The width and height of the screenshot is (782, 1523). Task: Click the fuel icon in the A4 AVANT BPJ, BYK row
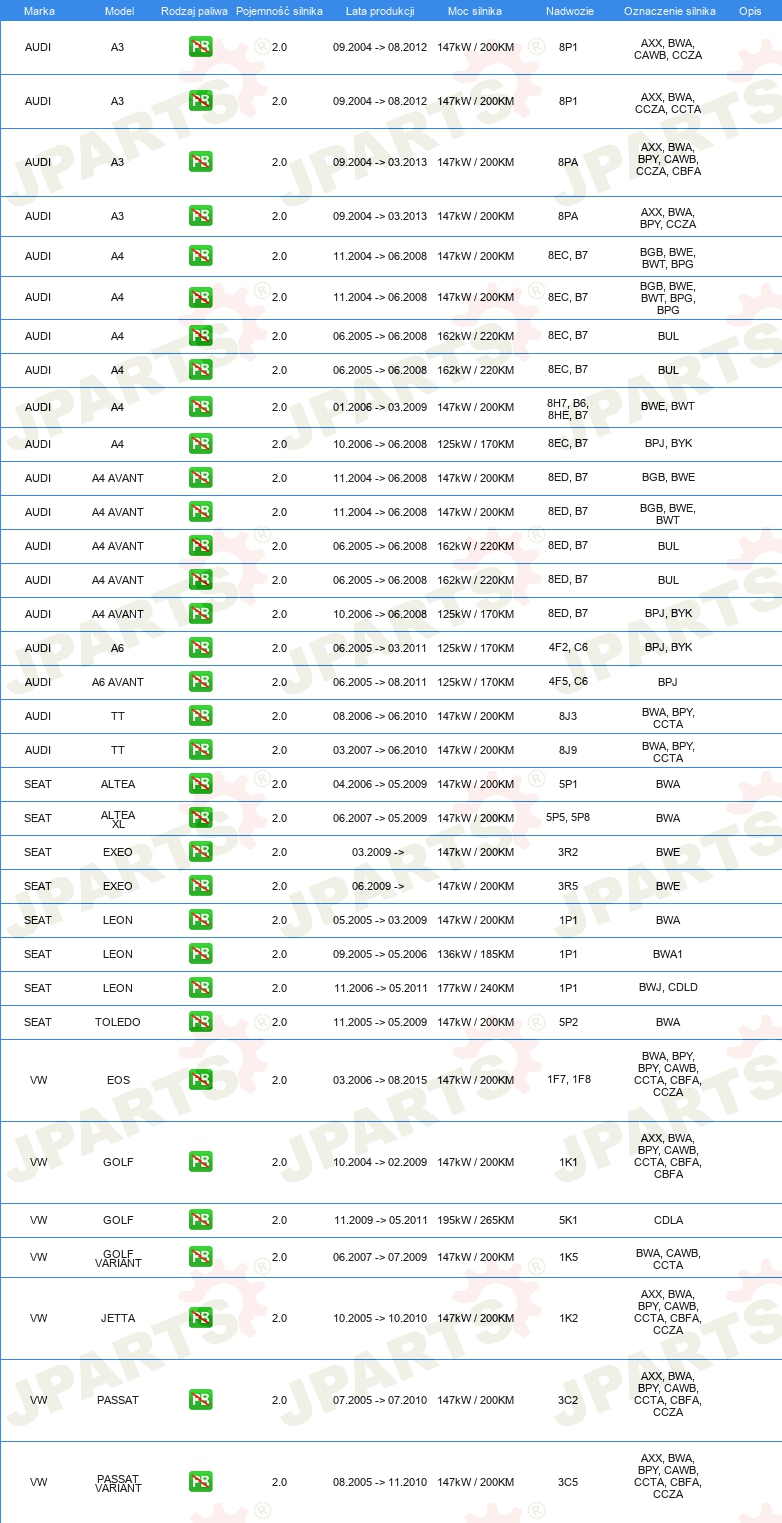click(x=200, y=614)
